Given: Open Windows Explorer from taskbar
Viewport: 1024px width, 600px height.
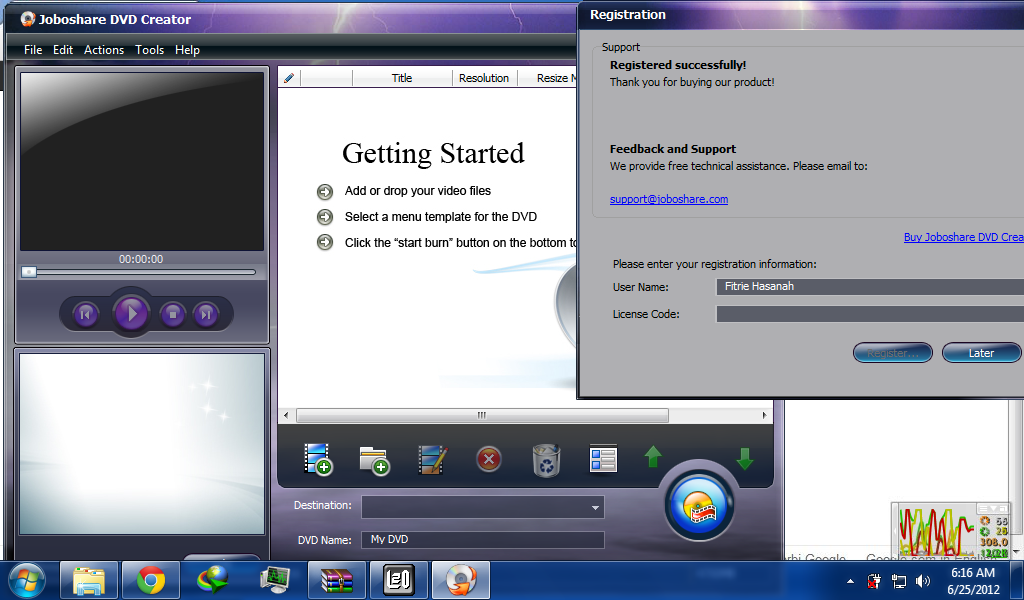Looking at the screenshot, I should (89, 580).
